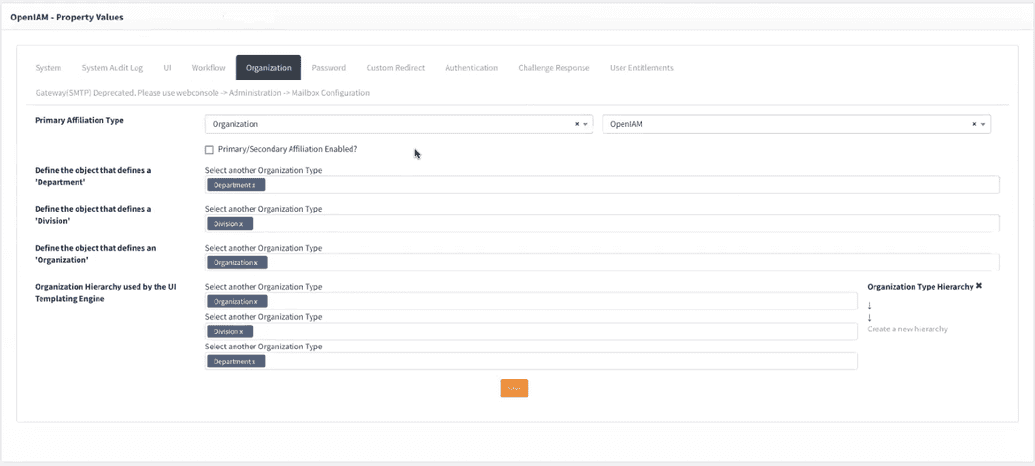Screen dimensions: 1035x466
Task: Clear the OpenIAM selection using its x icon
Action: pos(974,124)
